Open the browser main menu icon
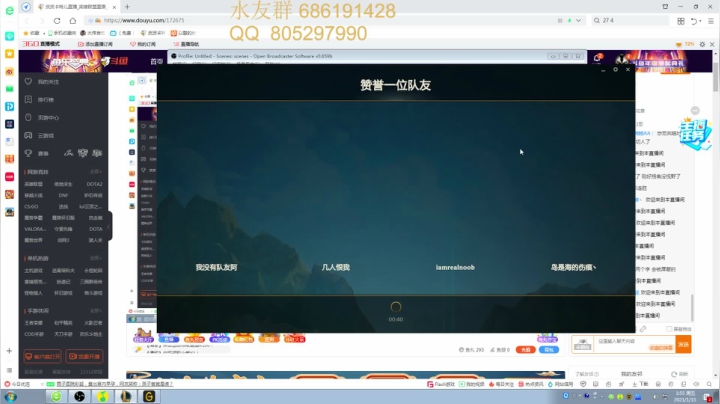720x404 pixels. pyautogui.click(x=711, y=21)
